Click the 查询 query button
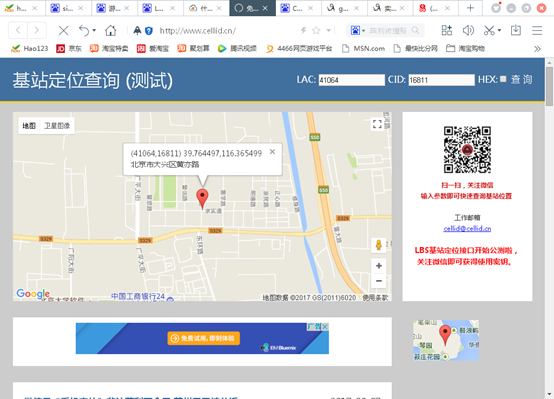 click(x=521, y=80)
